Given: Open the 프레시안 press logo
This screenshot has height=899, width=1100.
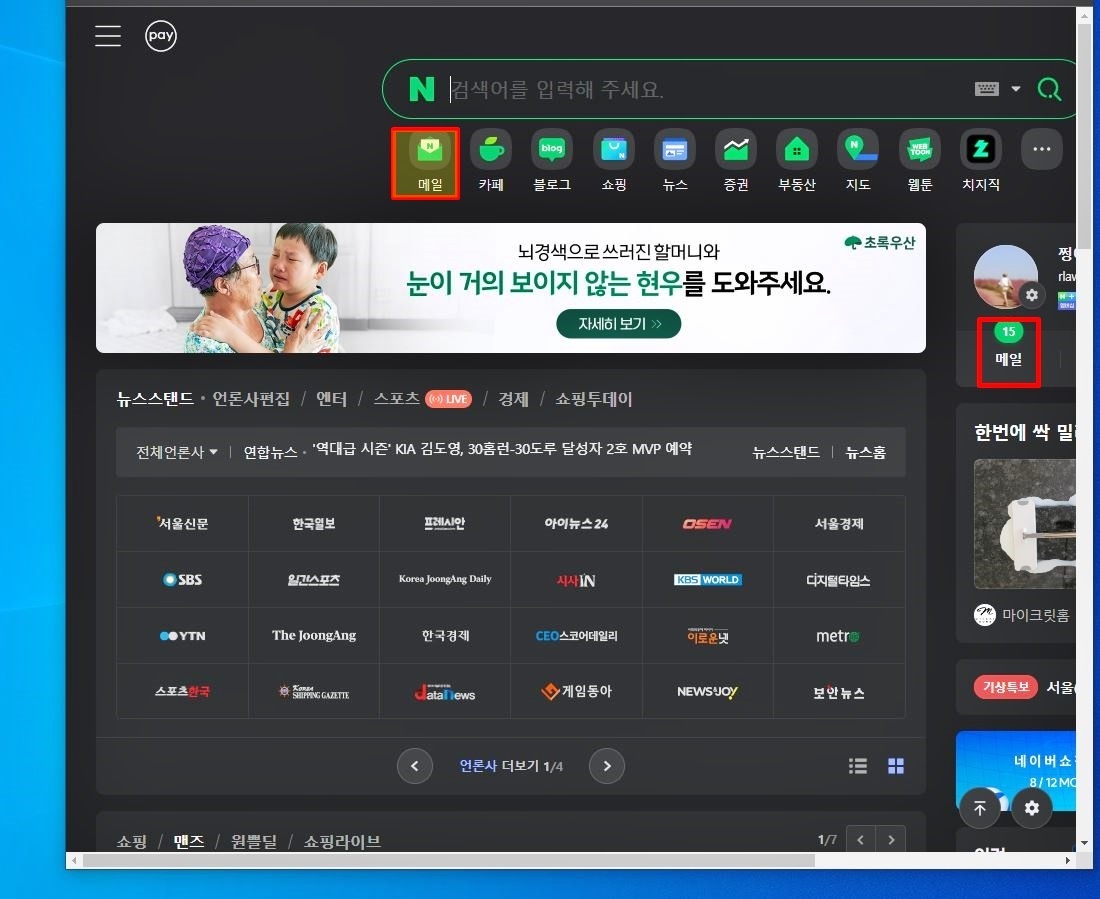Looking at the screenshot, I should pyautogui.click(x=445, y=524).
